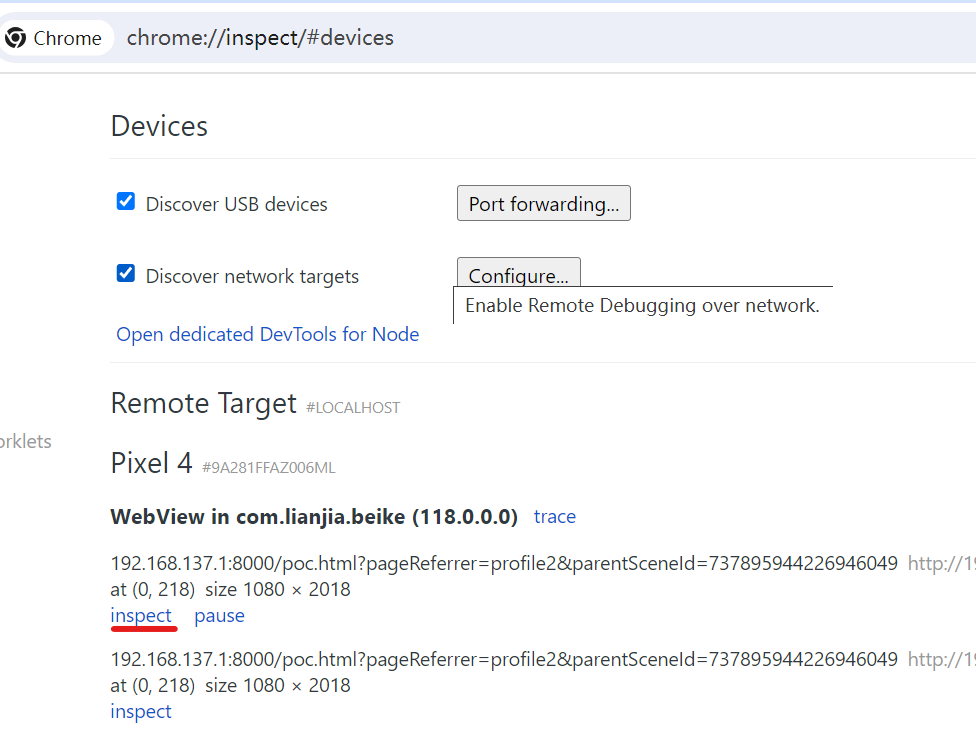Pause the first poc.html WebView target
Image resolution: width=976 pixels, height=748 pixels.
pos(219,615)
